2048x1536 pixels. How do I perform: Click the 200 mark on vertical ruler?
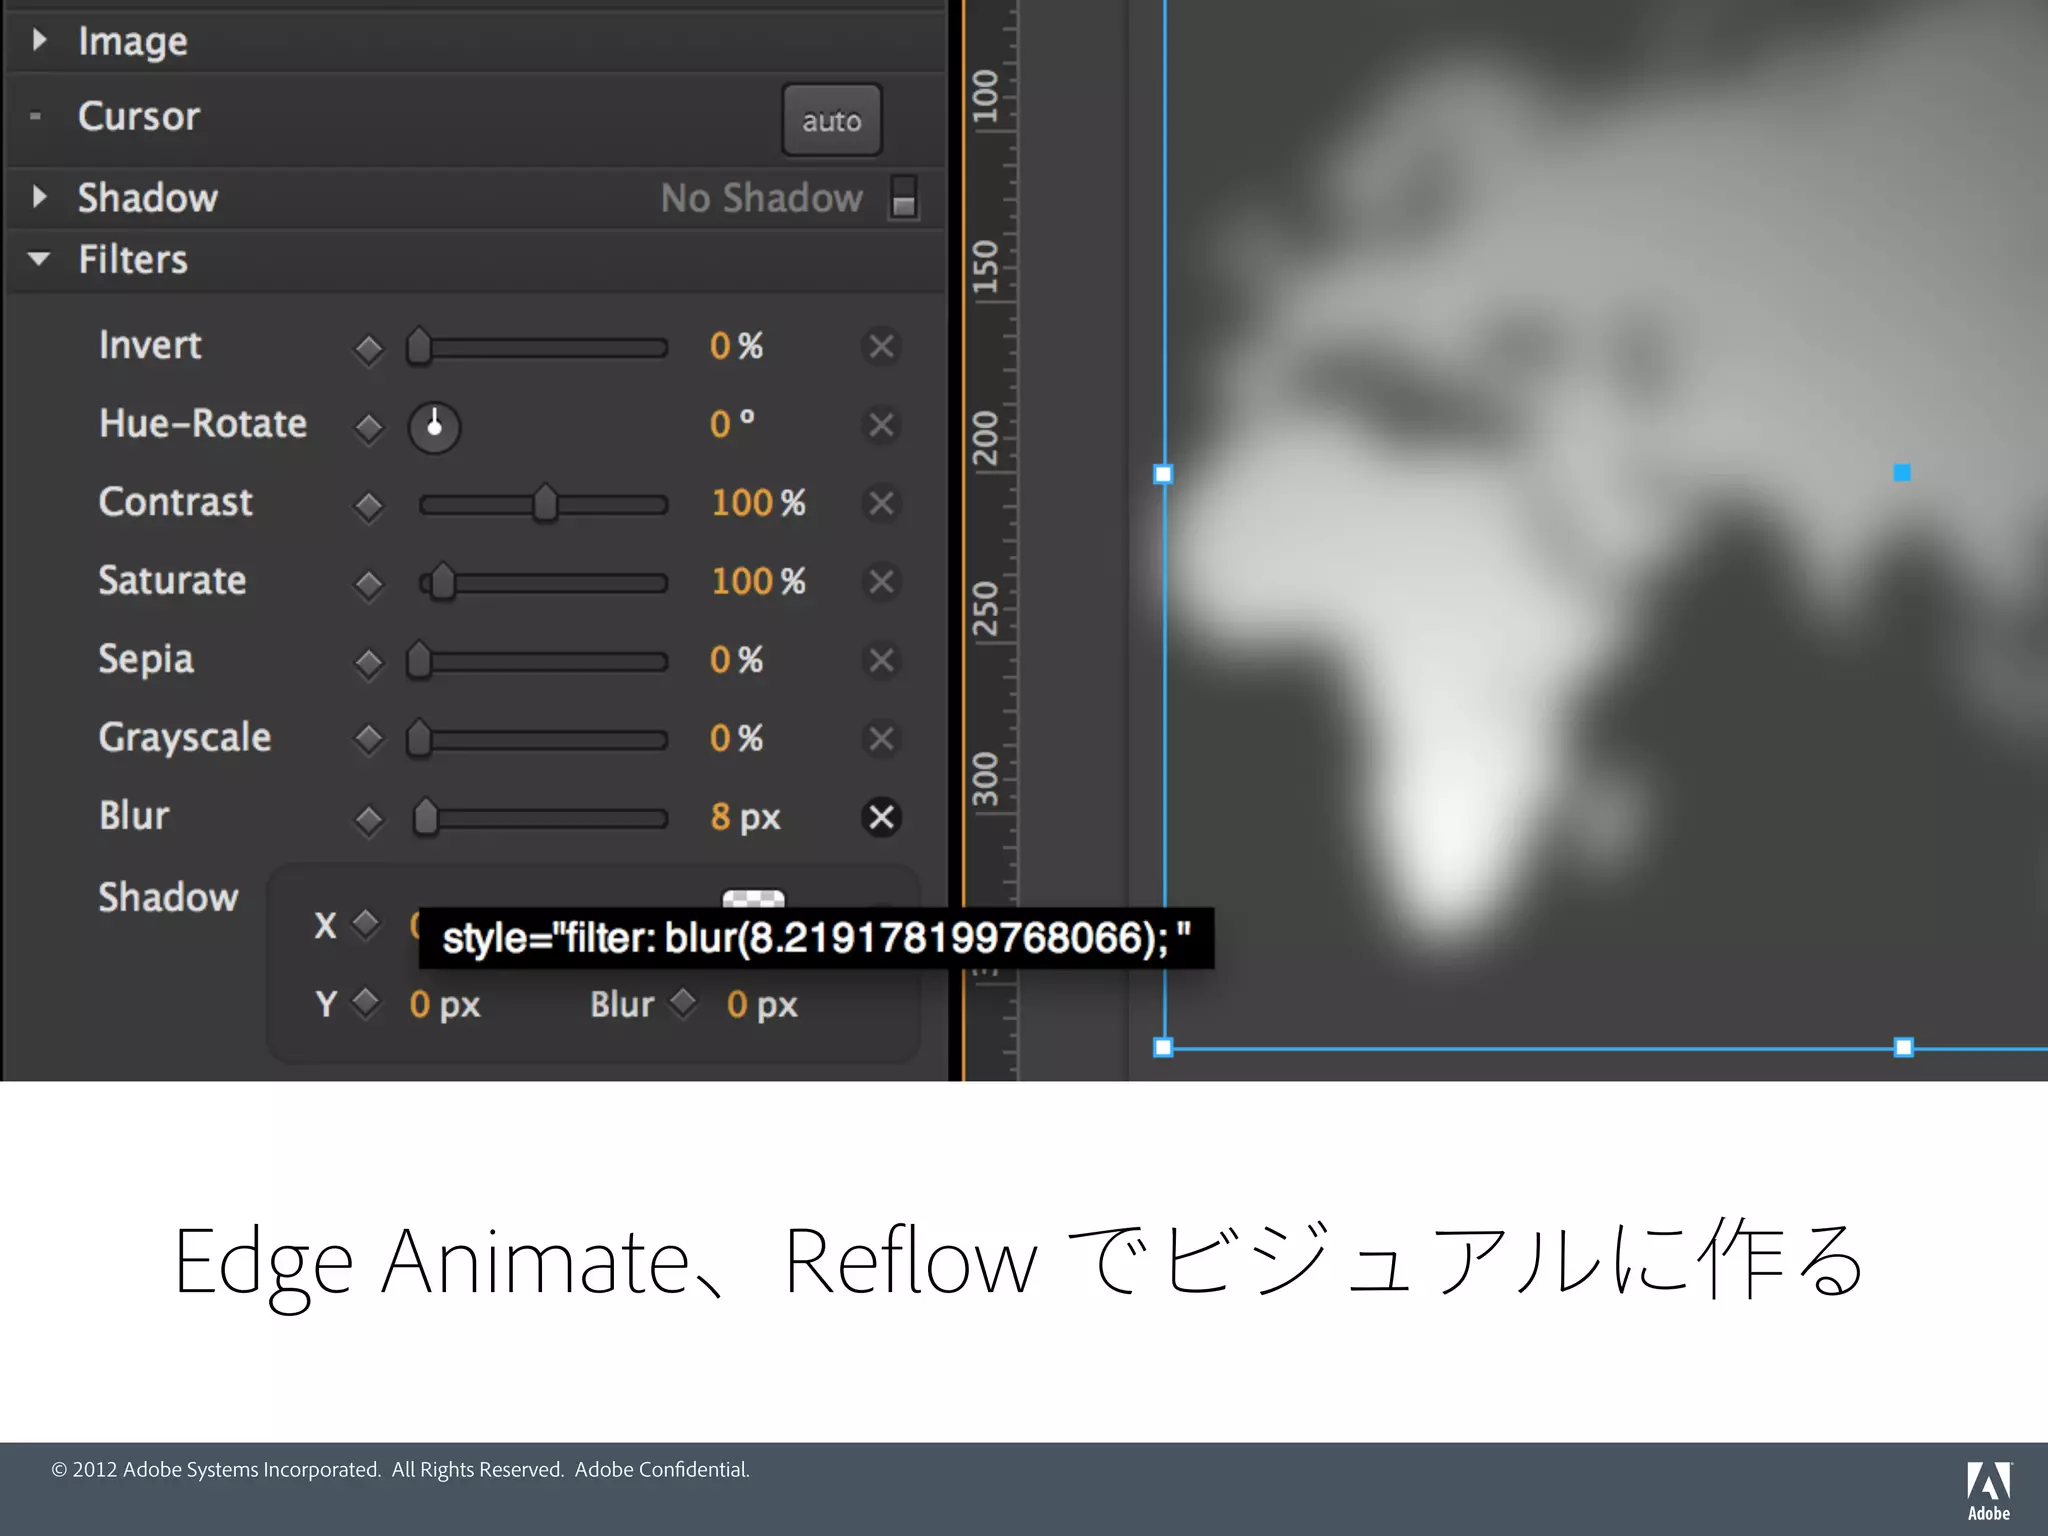point(986,438)
